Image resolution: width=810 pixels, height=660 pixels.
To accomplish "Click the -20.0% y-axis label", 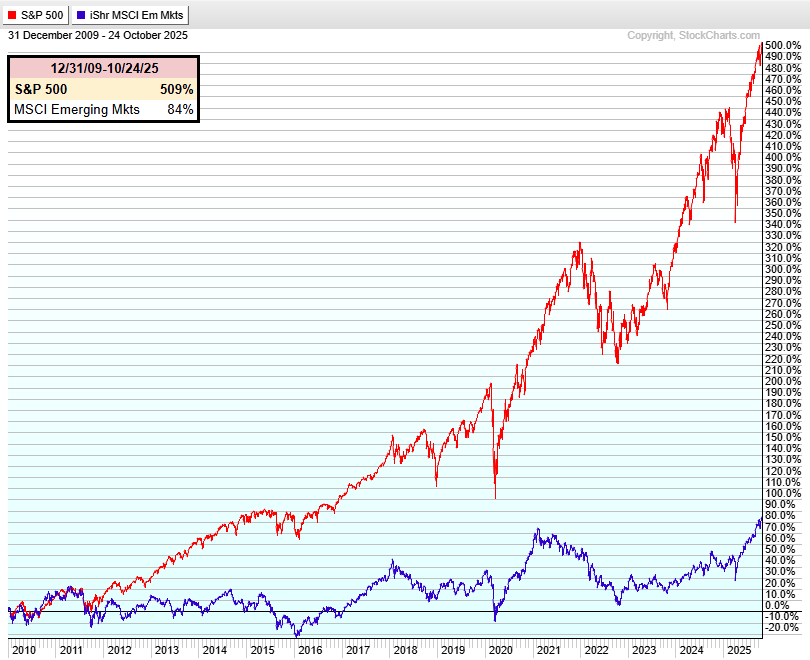I will click(782, 627).
